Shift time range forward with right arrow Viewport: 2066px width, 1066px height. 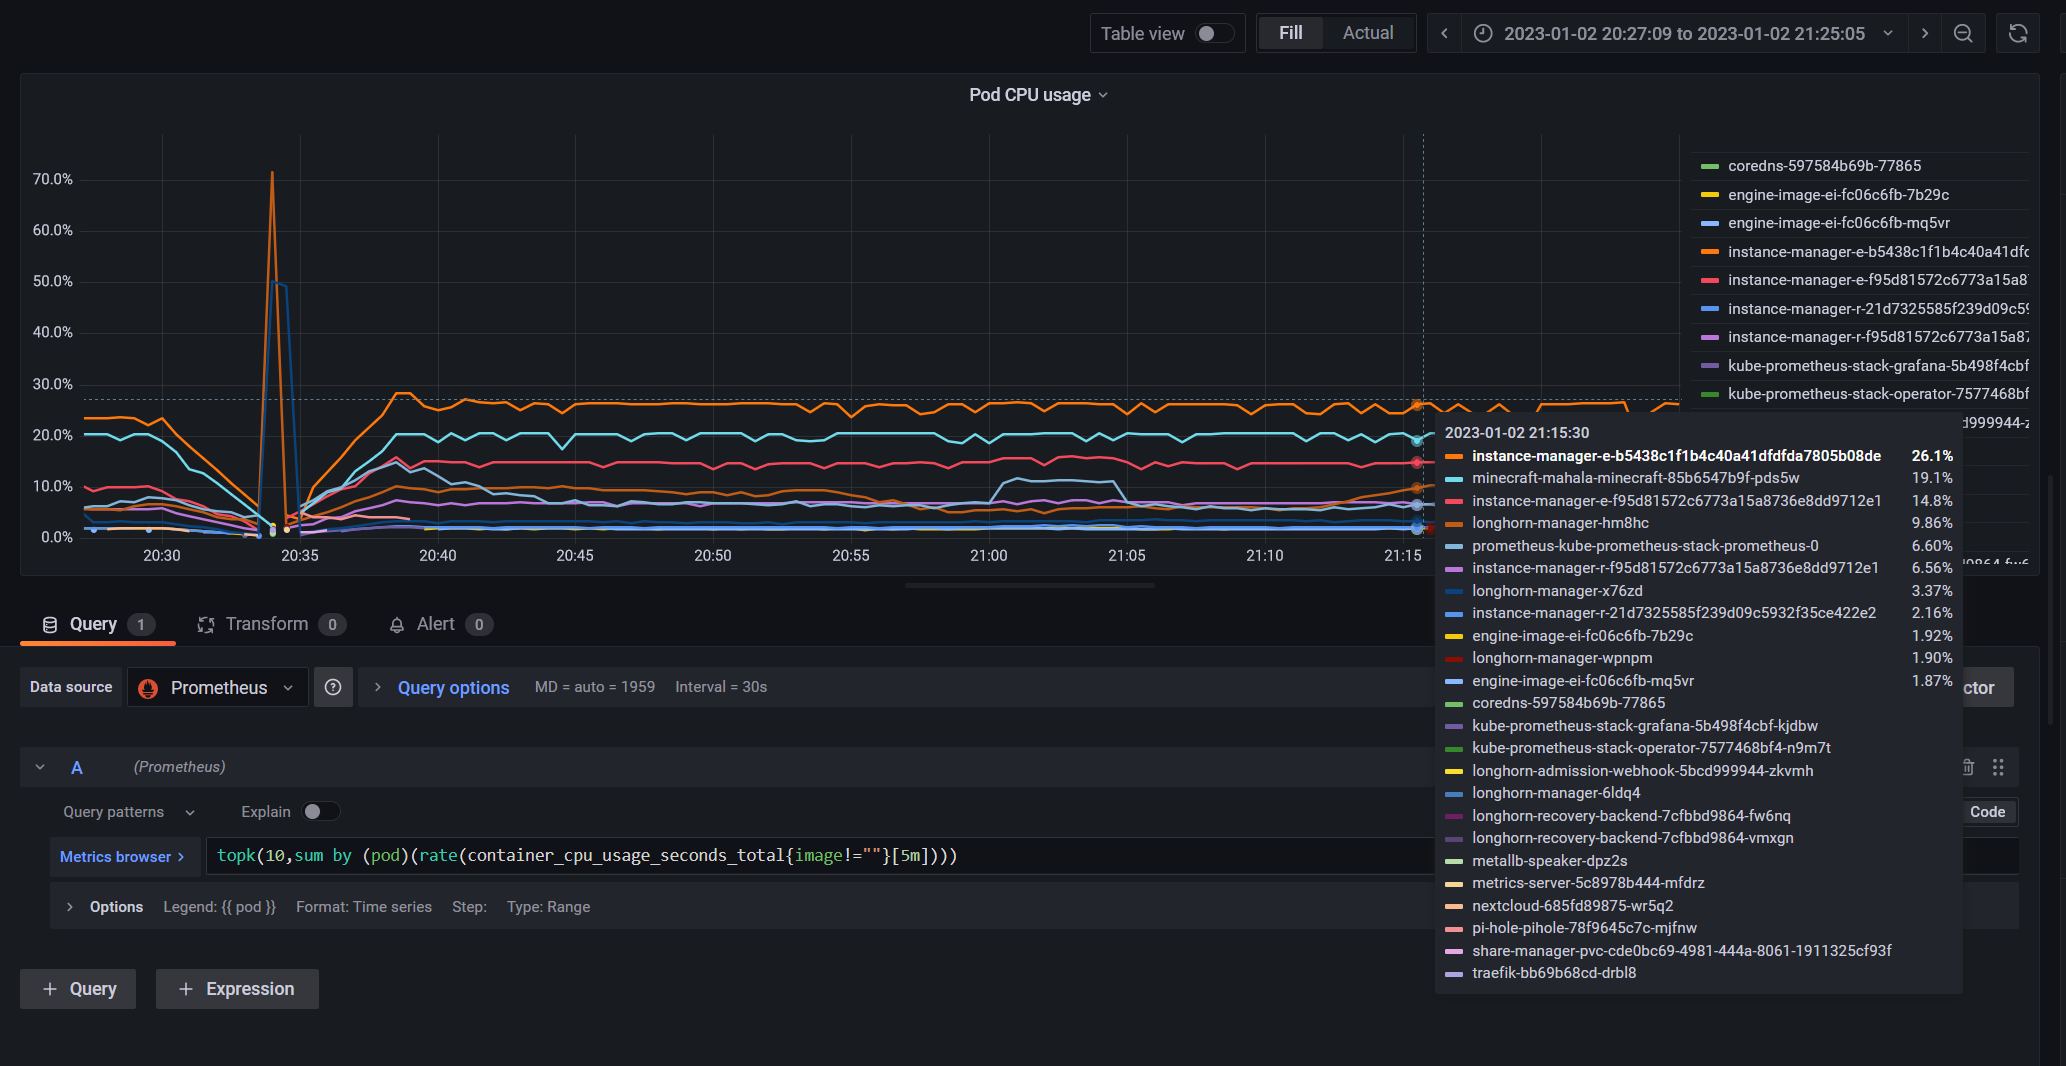tap(1924, 33)
